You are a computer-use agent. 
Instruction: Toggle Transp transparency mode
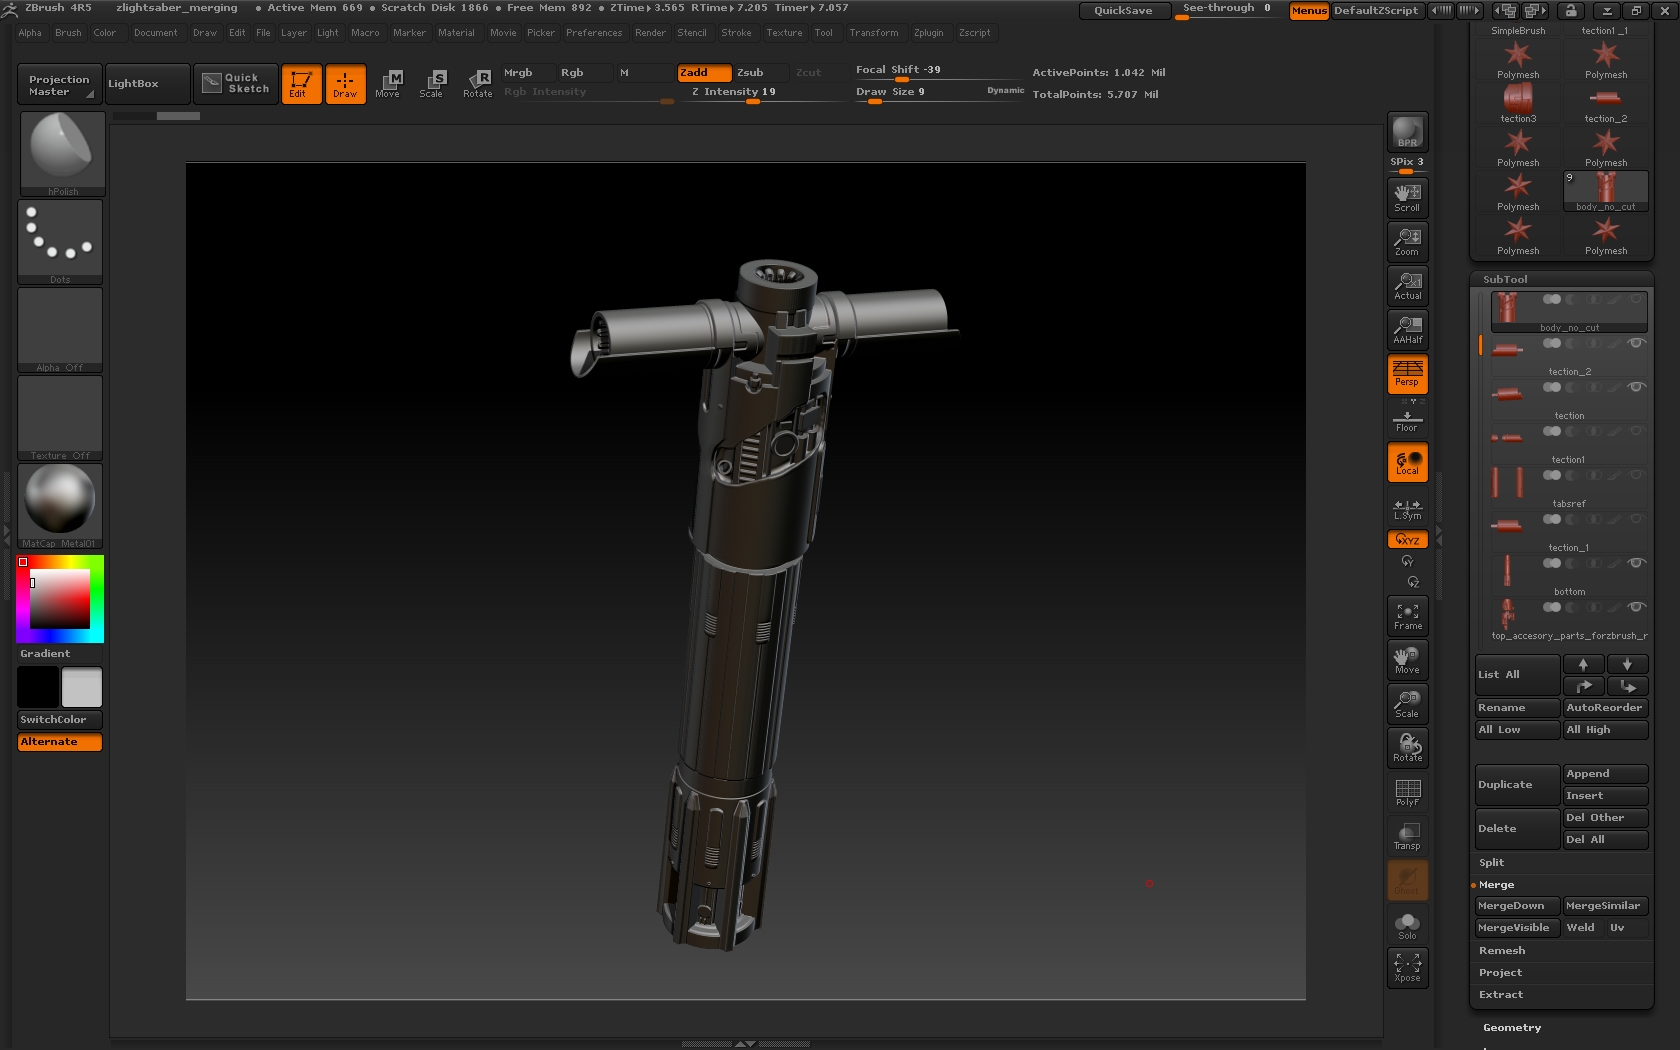[x=1407, y=836]
